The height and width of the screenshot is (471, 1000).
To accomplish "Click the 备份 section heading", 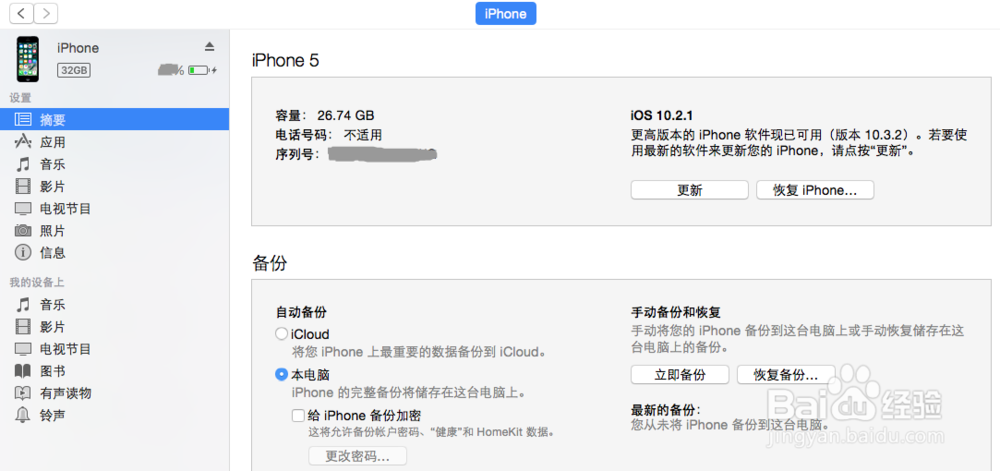I will 270,263.
